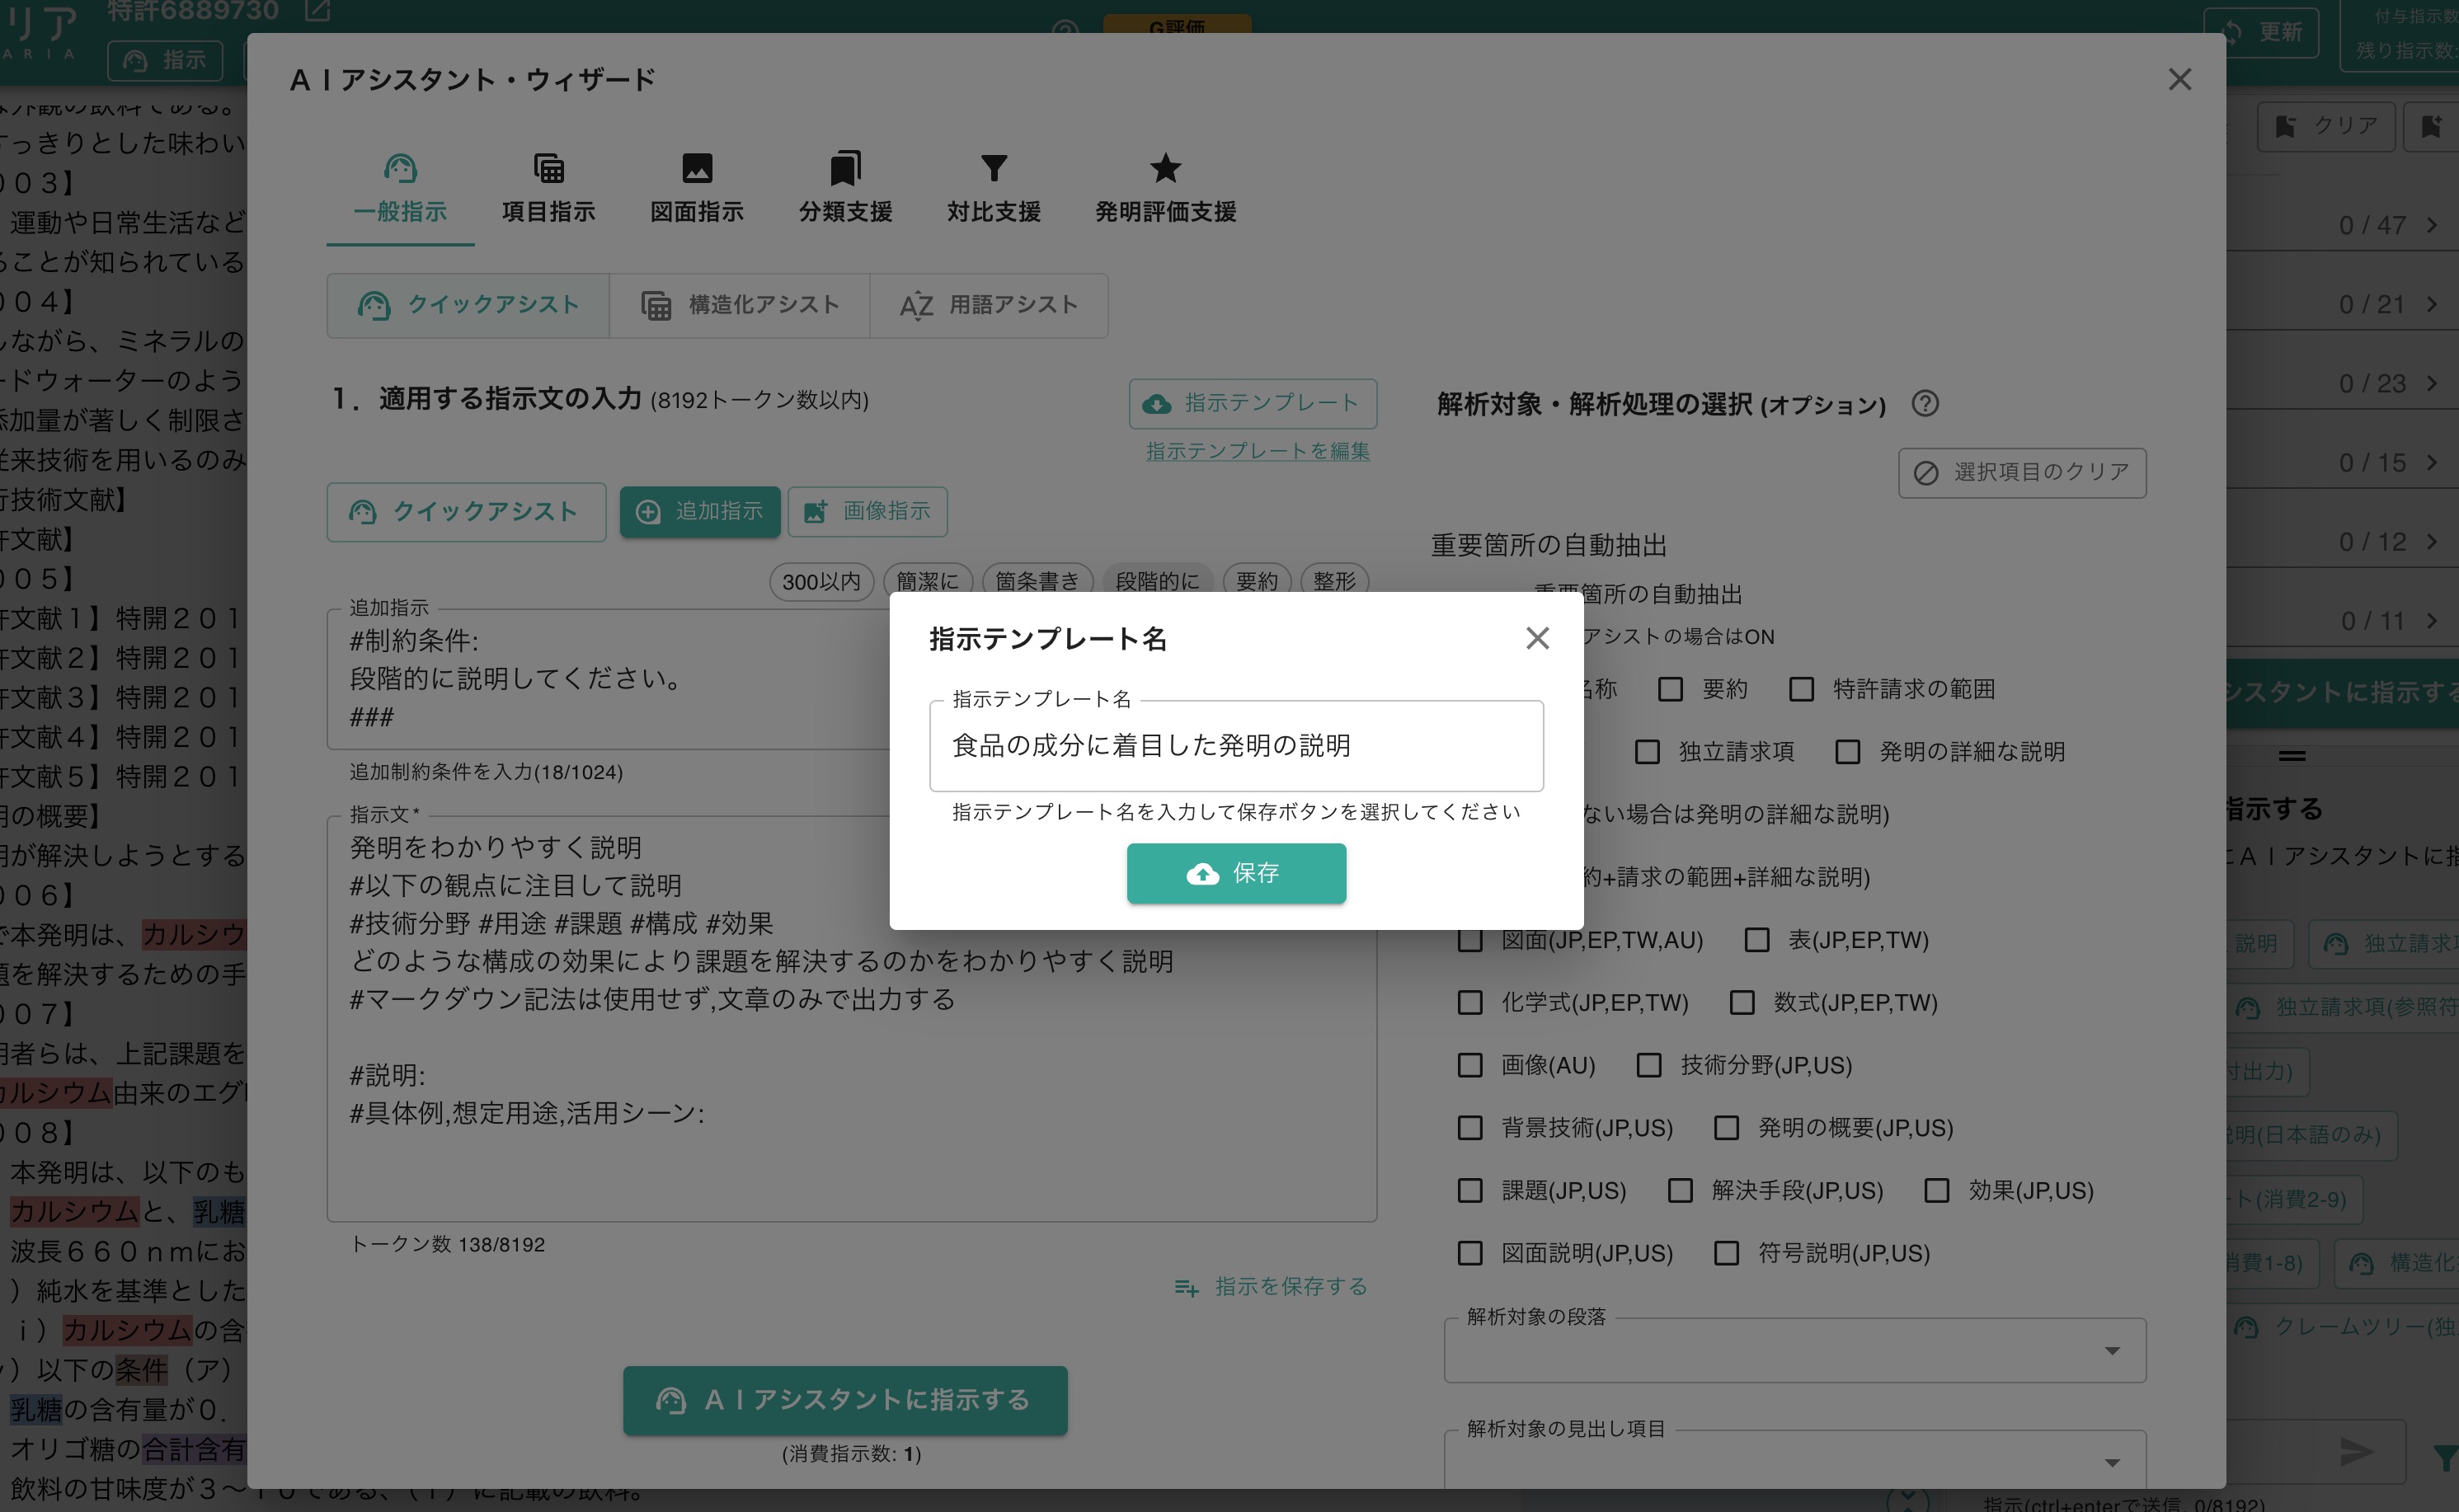Viewport: 2459px width, 1512px height.
Task: Check the 効果(JP,US) checkbox
Action: click(1937, 1190)
